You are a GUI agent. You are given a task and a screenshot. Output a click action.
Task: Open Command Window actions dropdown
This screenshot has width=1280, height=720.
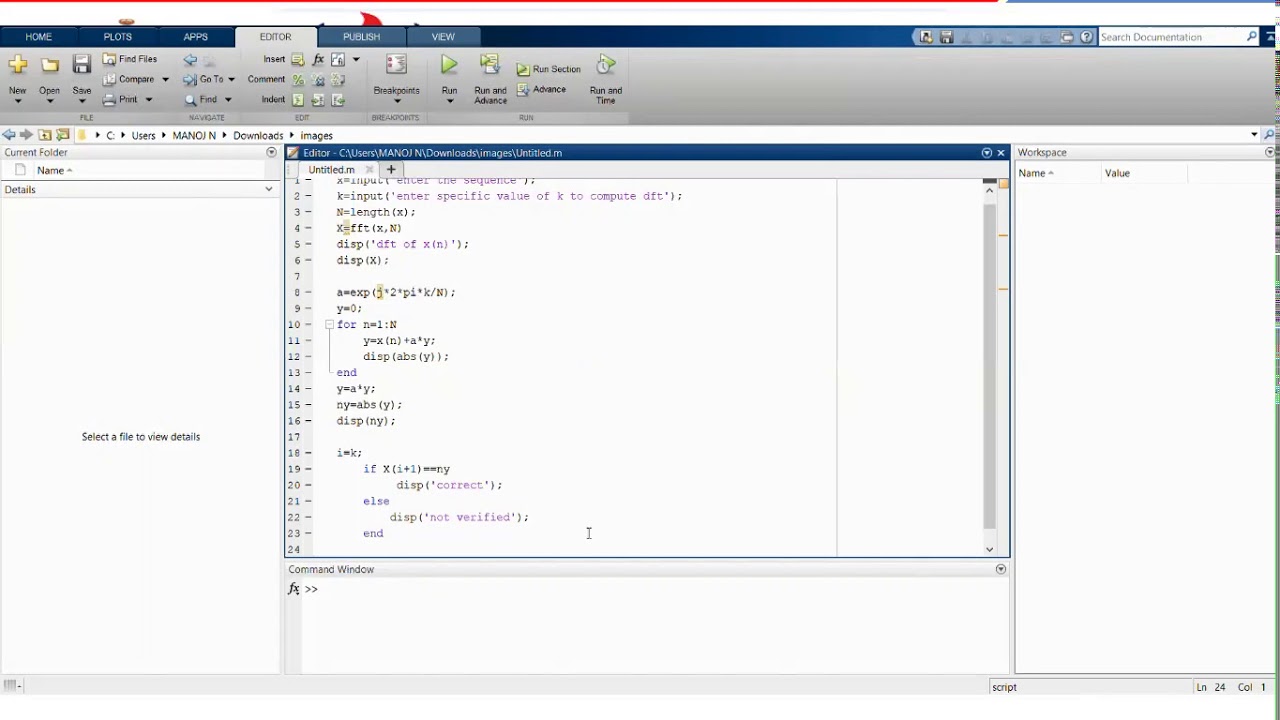(x=1000, y=569)
